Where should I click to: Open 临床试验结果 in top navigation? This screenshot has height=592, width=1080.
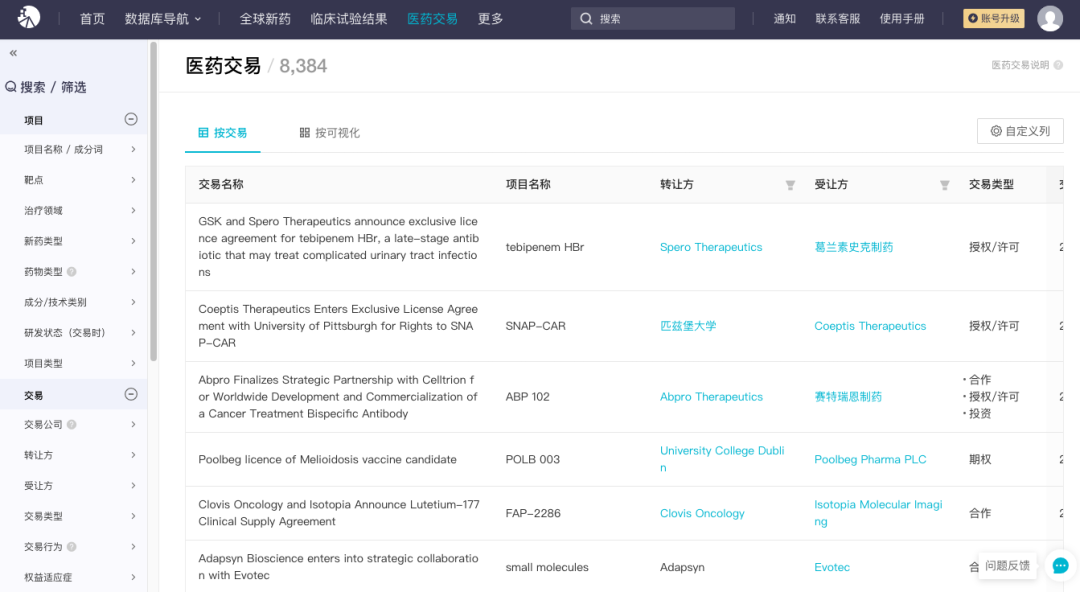click(349, 19)
